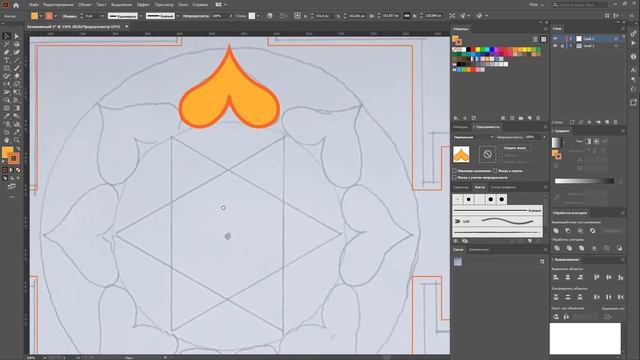Screen dimensions: 640x360
Task: Select the Type tool
Action: tap(7, 60)
